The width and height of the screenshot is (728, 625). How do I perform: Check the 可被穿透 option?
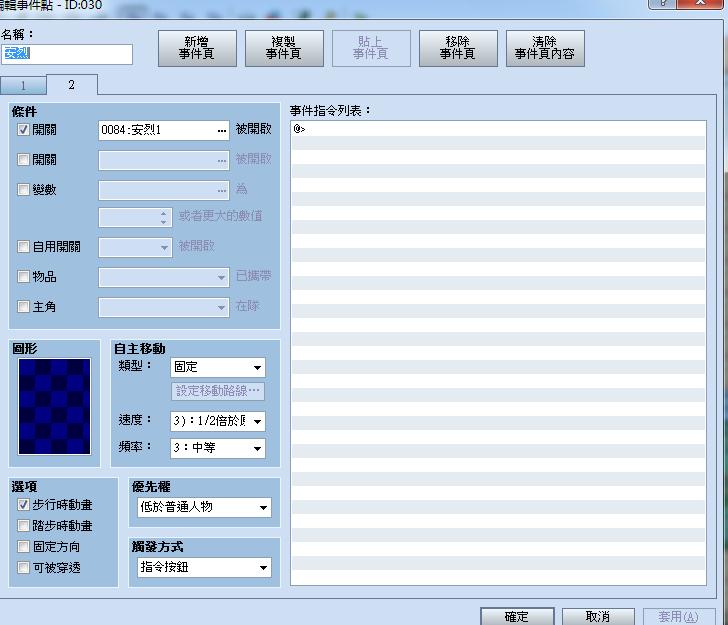tap(23, 567)
